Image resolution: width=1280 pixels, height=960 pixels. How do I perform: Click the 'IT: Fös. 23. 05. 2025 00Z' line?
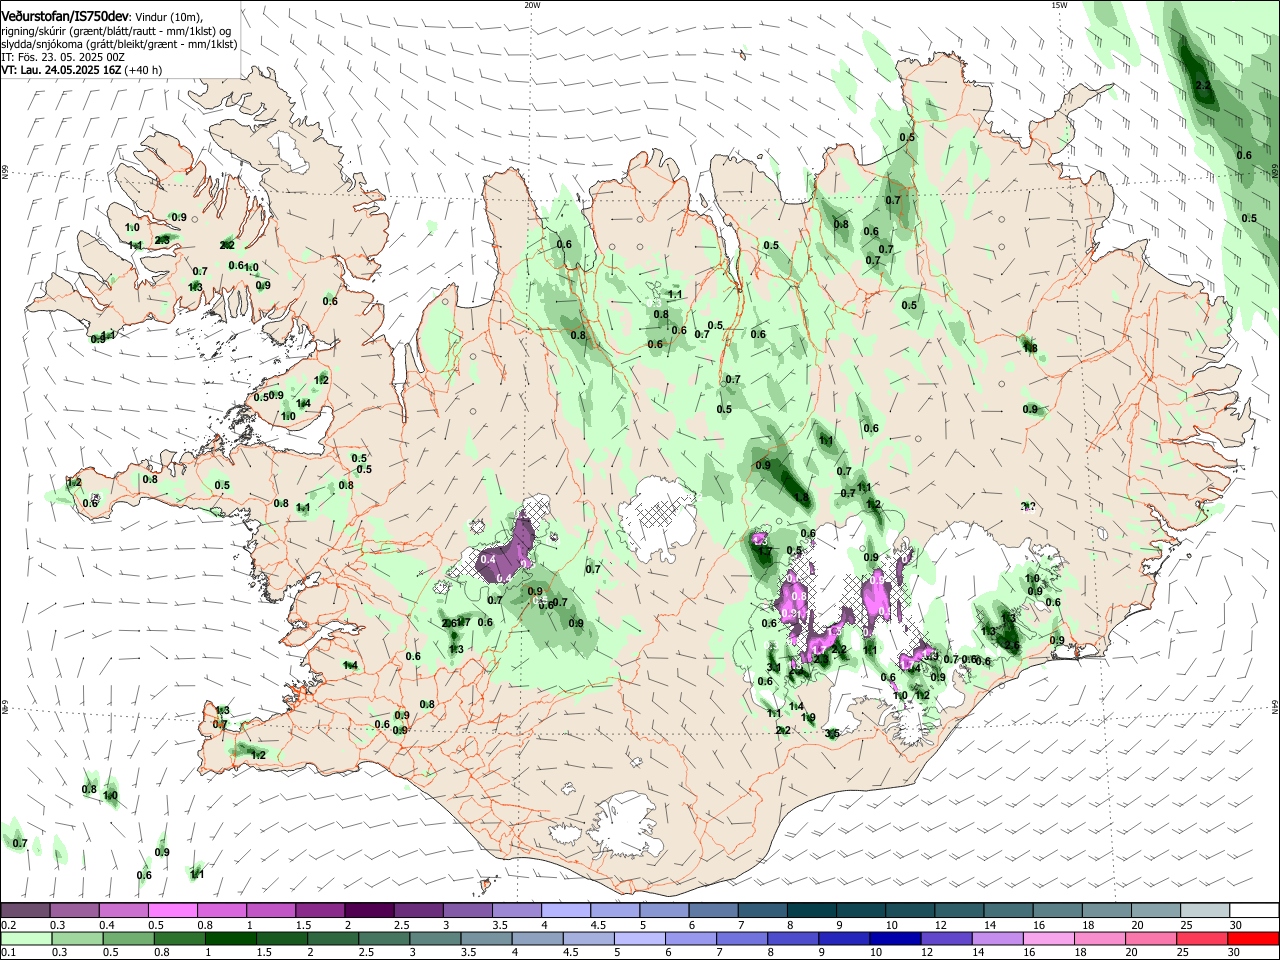62,57
